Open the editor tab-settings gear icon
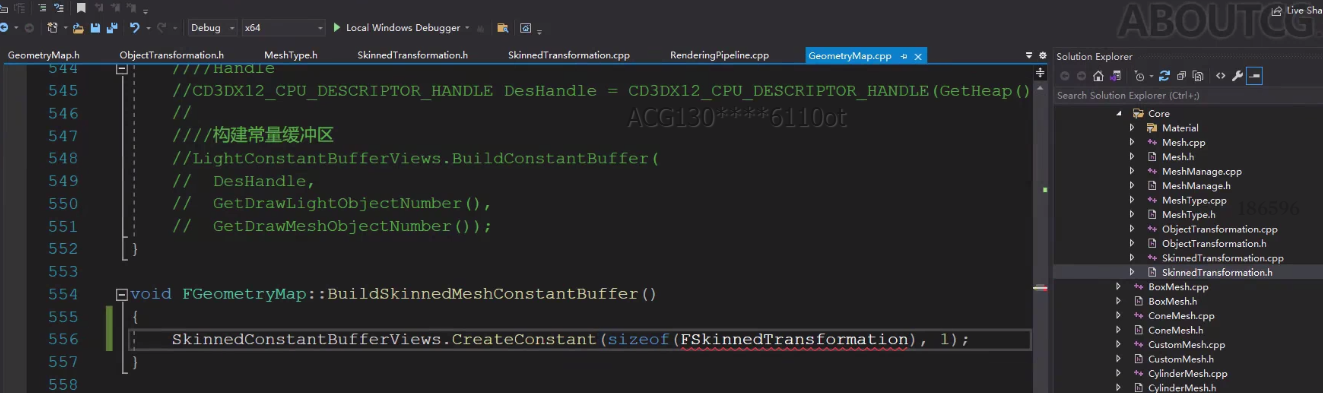 tap(1043, 56)
